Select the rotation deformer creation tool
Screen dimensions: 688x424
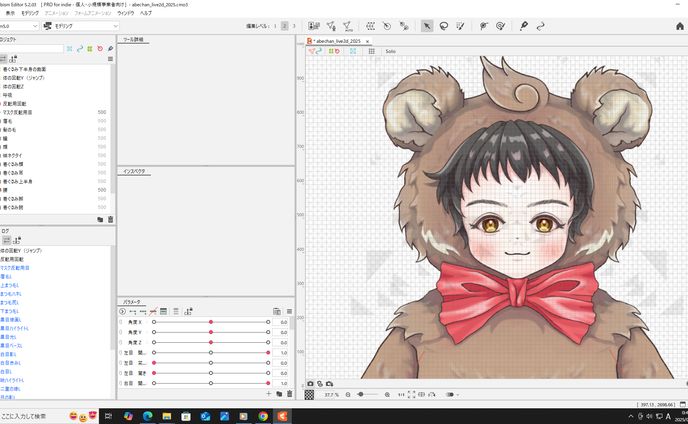click(387, 26)
